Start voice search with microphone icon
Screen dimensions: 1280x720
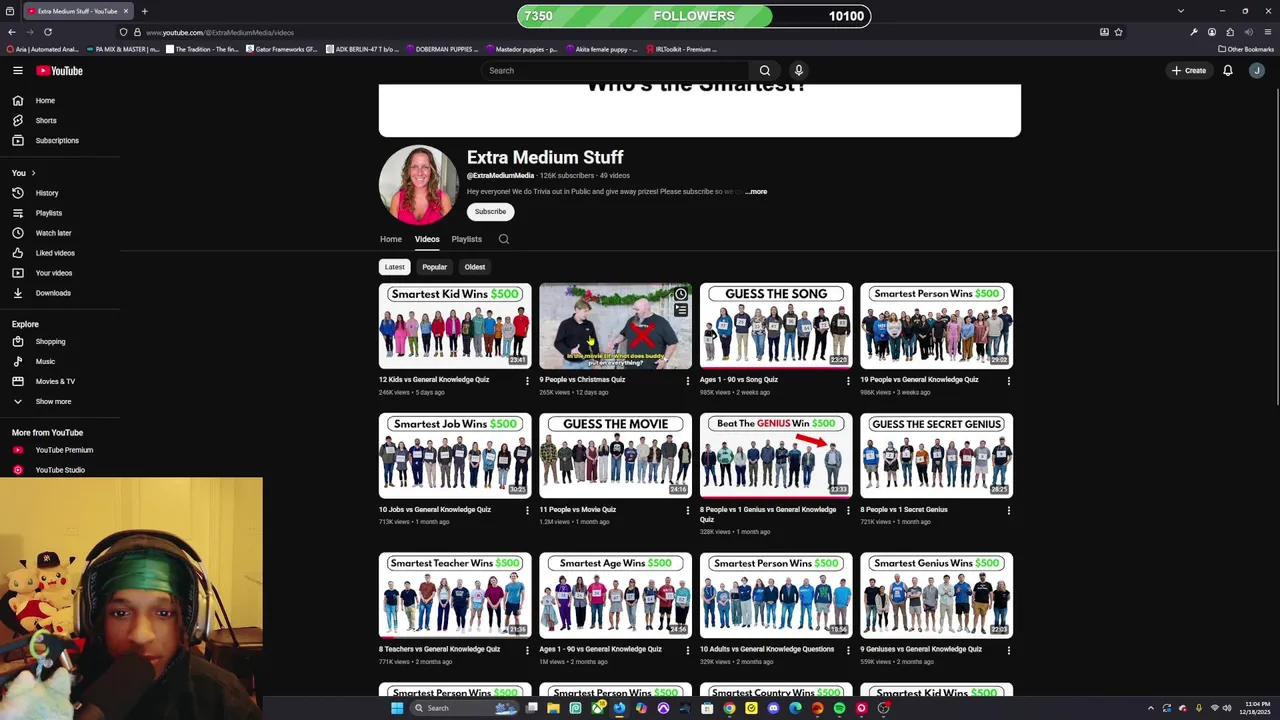click(798, 70)
